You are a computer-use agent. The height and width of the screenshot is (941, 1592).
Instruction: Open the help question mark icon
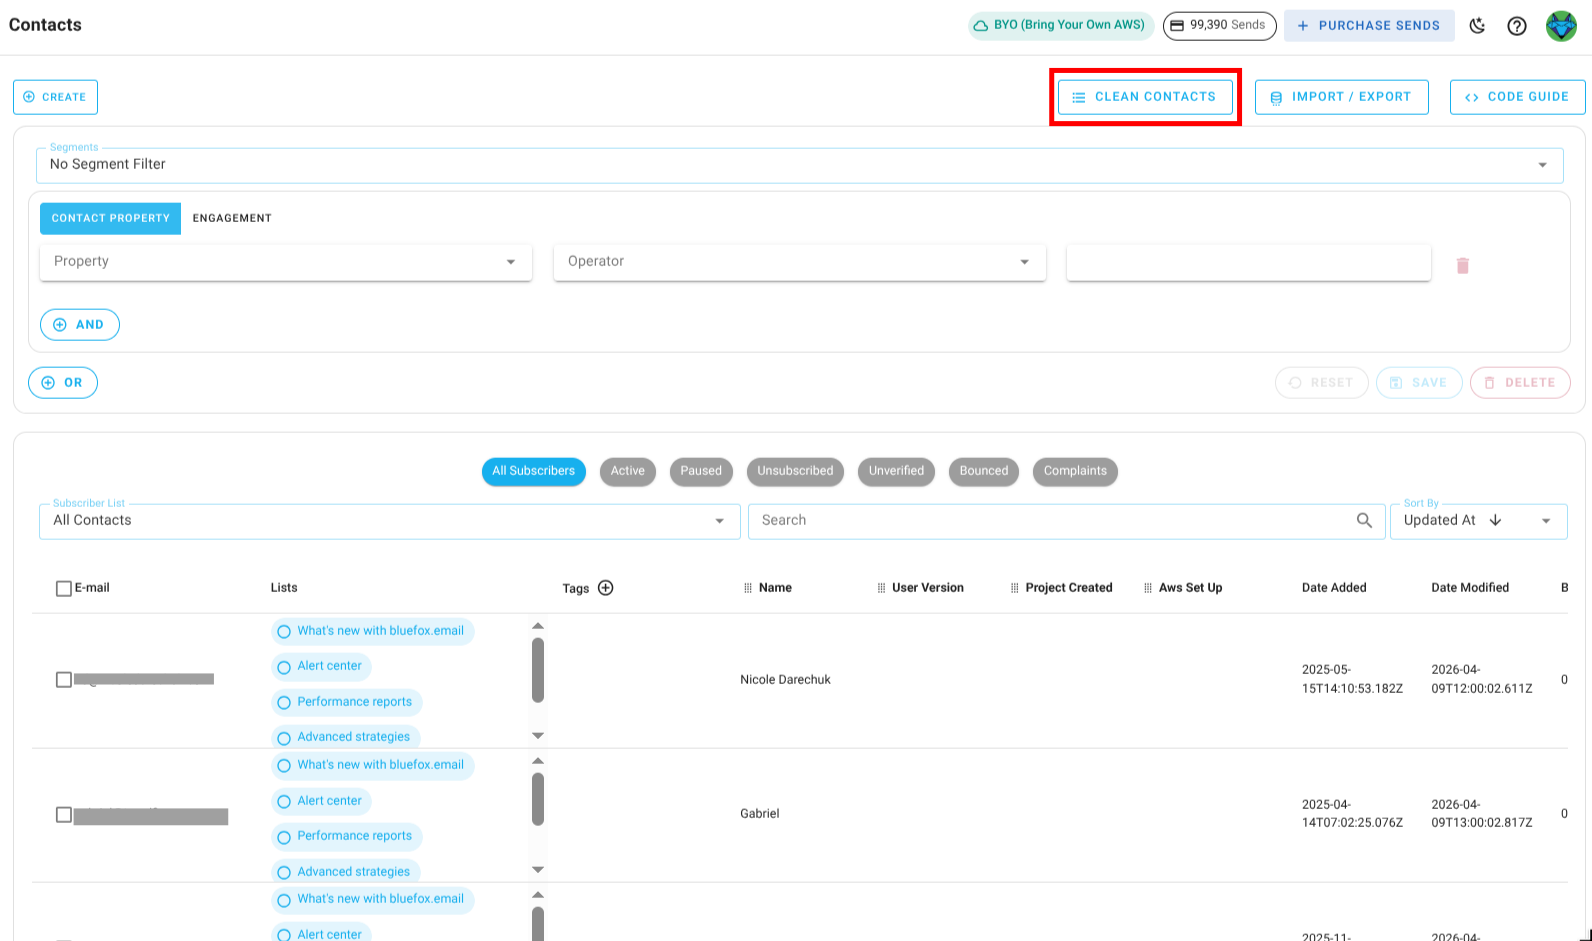1517,26
